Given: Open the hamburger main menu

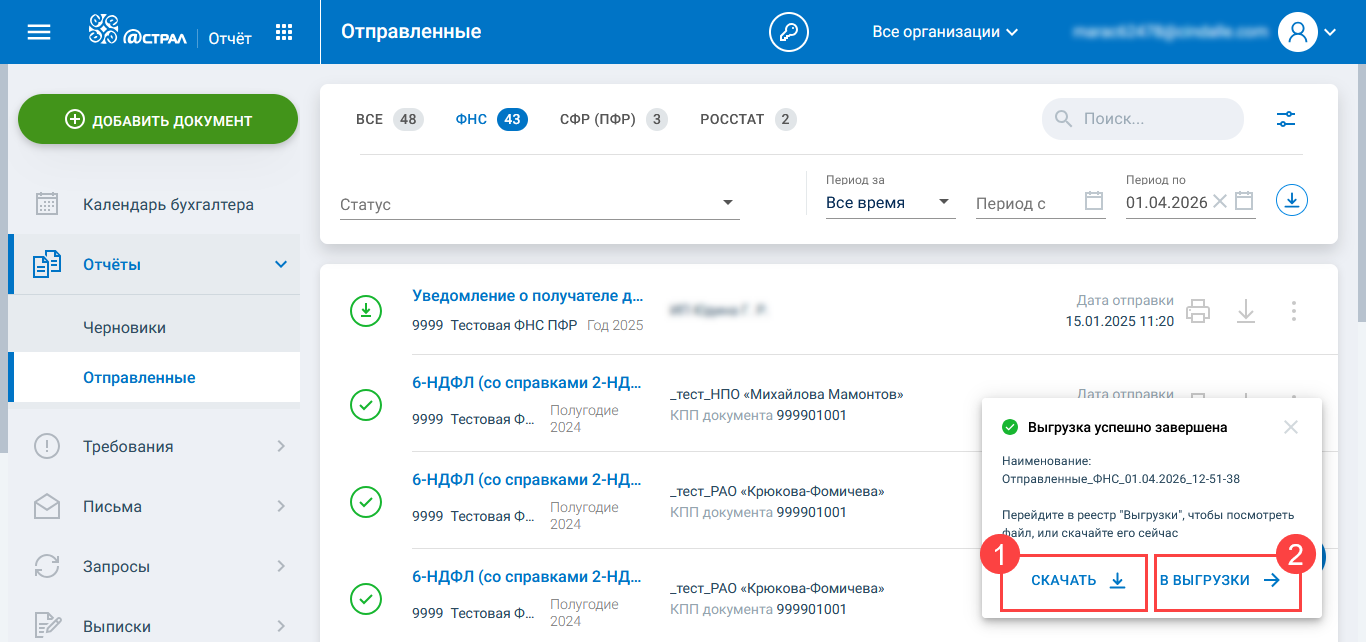Looking at the screenshot, I should (38, 32).
